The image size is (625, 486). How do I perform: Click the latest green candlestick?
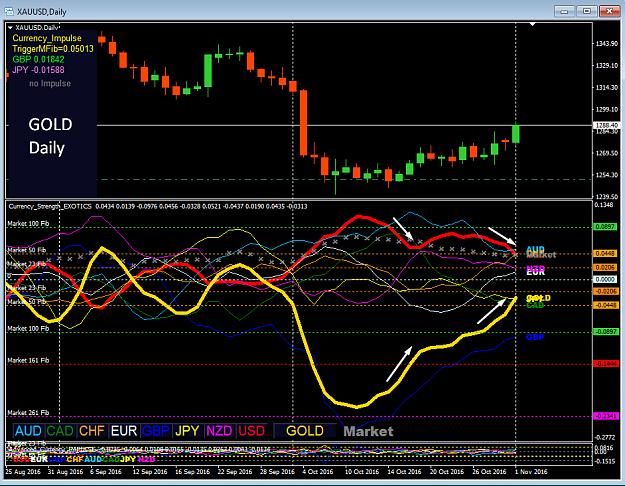click(516, 133)
